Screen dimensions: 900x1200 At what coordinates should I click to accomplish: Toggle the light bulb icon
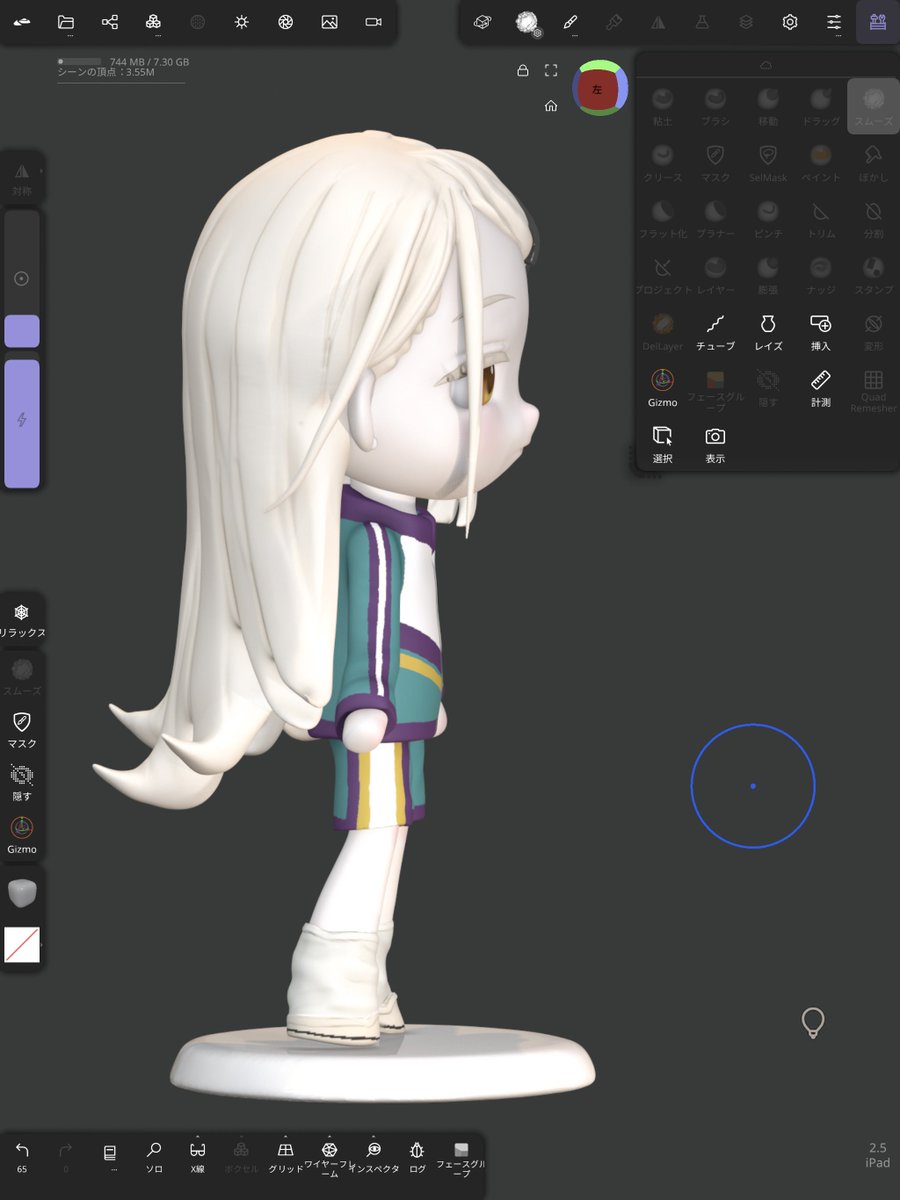tap(813, 1022)
